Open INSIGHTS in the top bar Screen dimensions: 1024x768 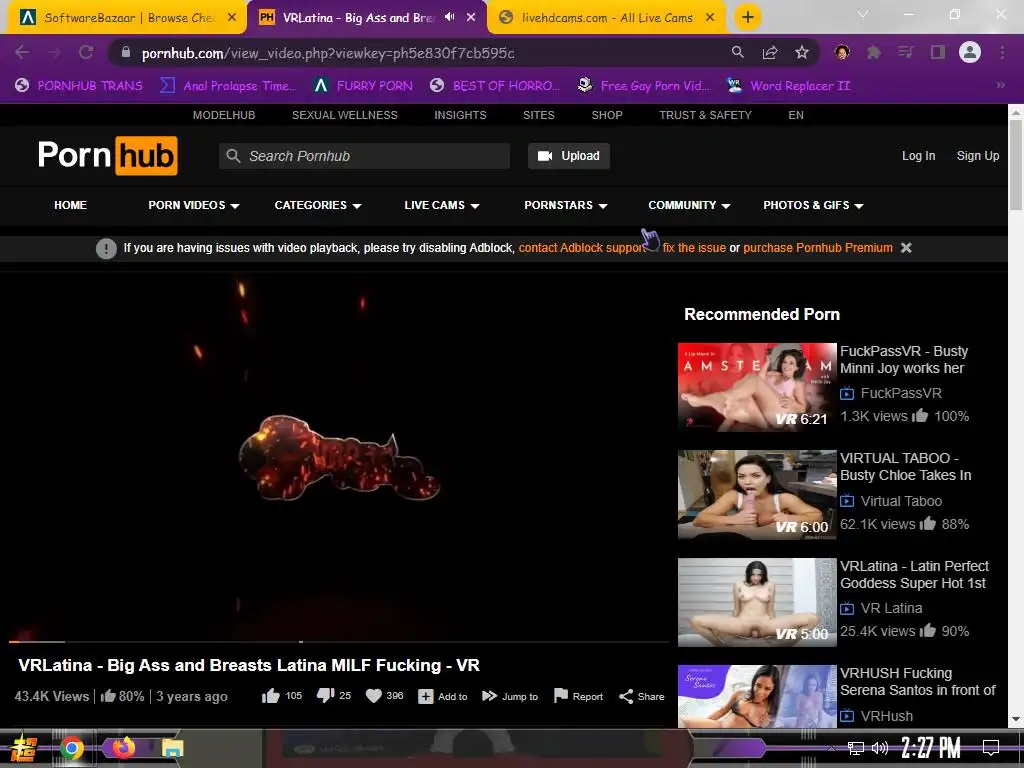coord(460,115)
